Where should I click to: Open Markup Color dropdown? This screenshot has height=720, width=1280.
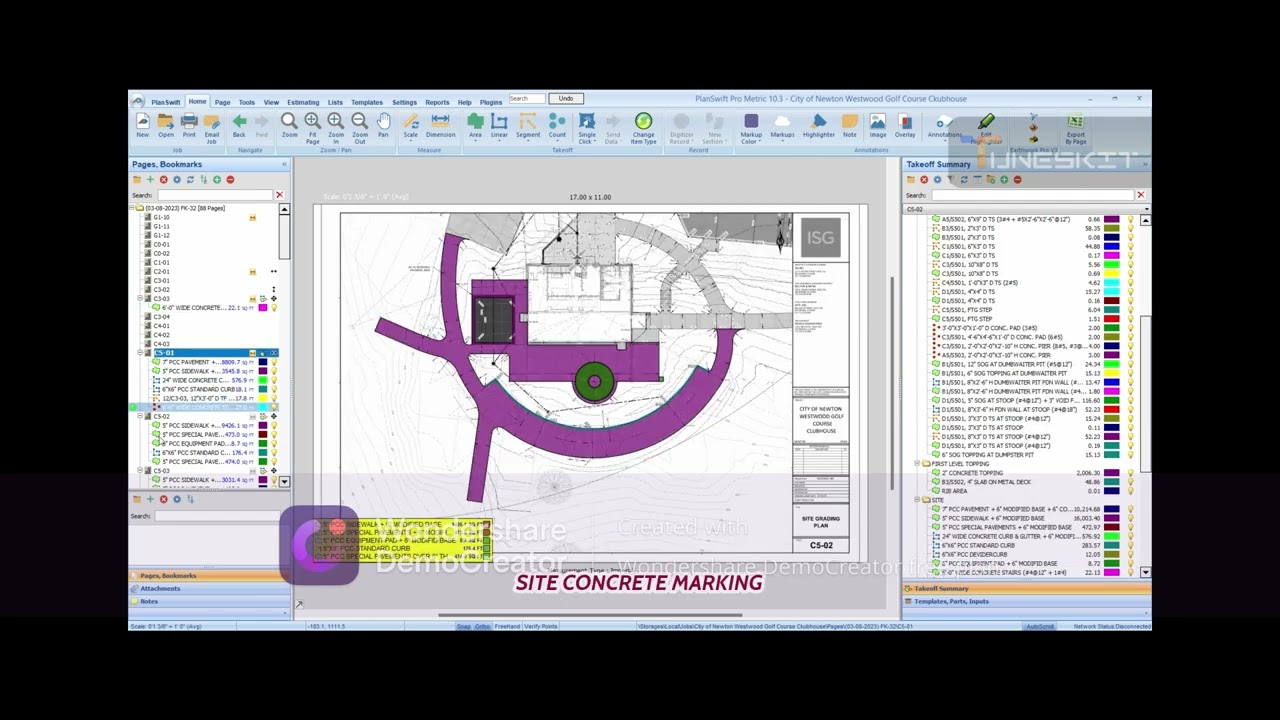pyautogui.click(x=751, y=127)
